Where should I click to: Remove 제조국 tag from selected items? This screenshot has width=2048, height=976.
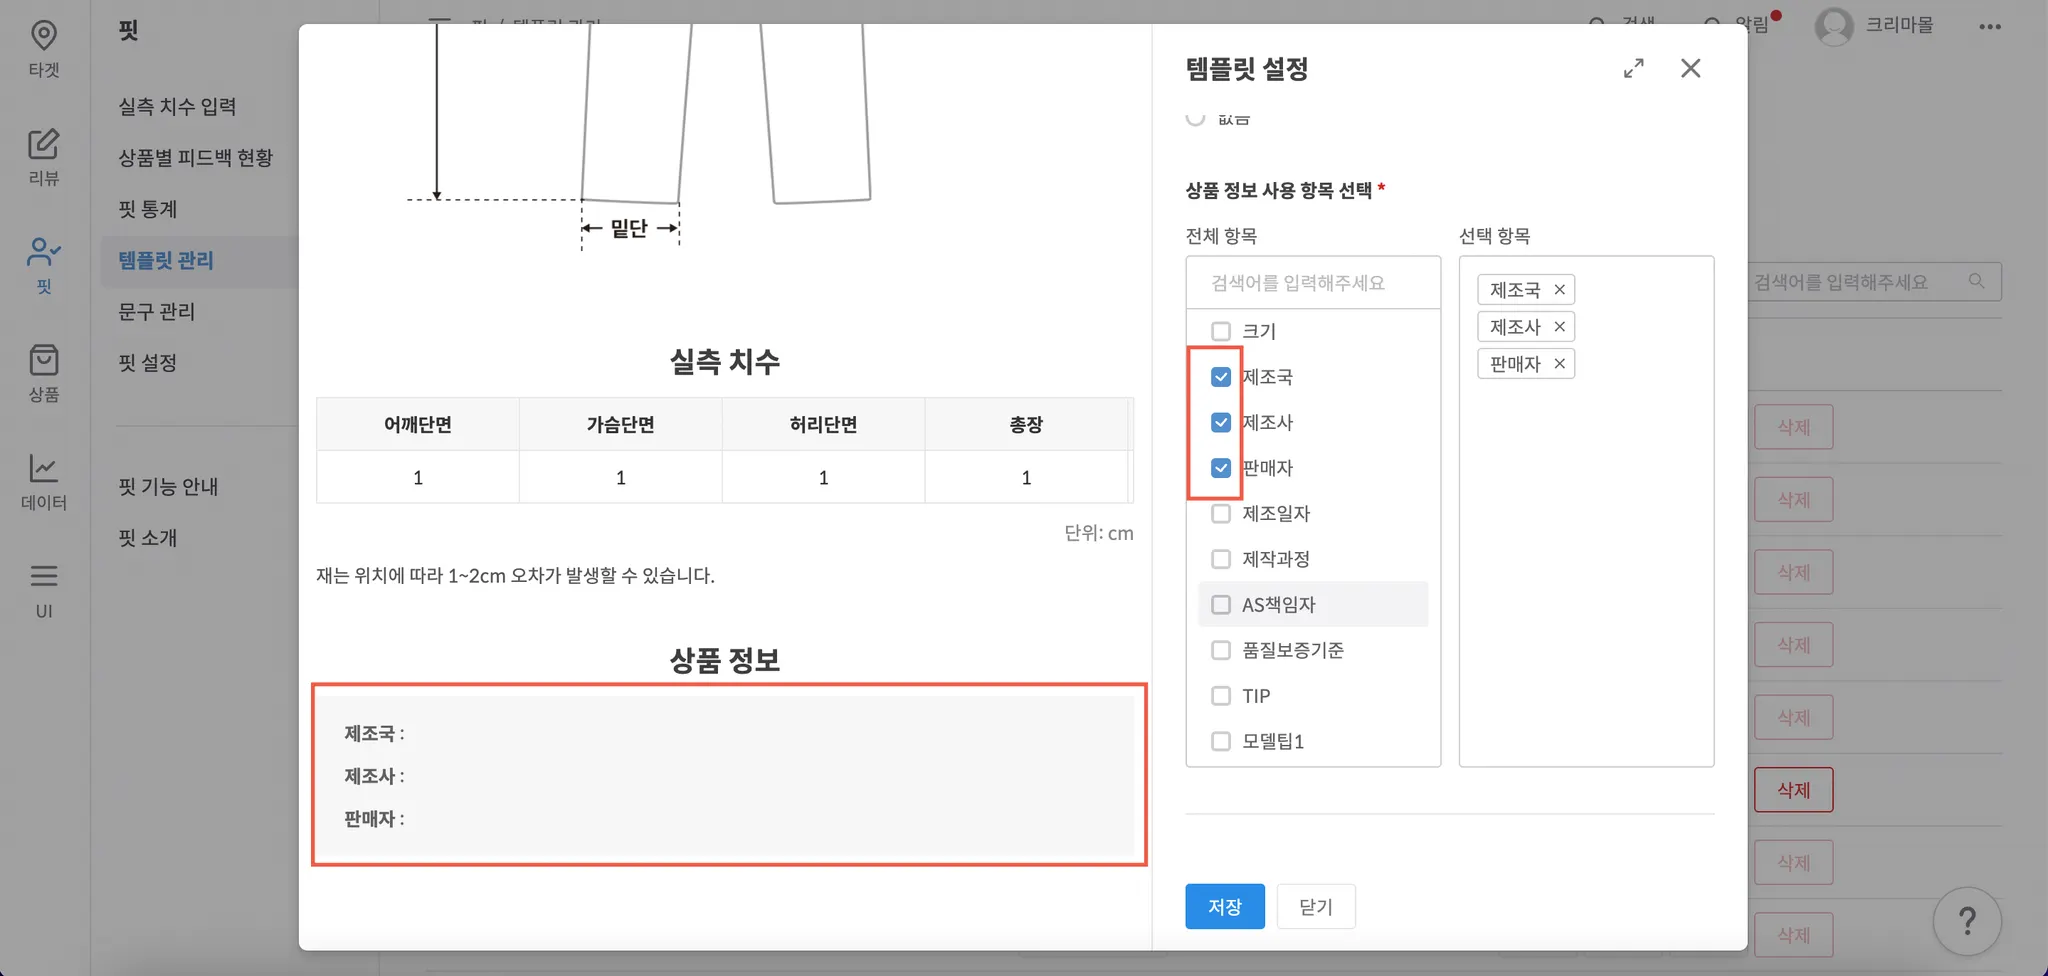click(x=1559, y=290)
